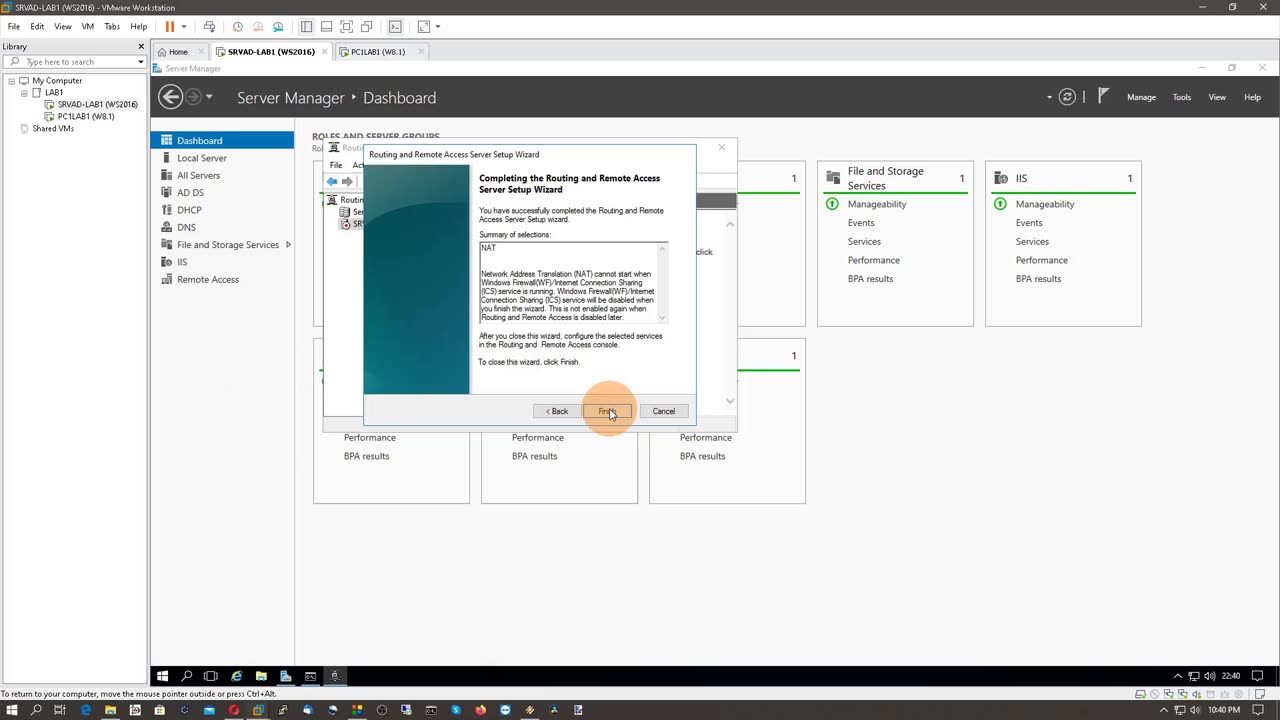Open Command Prompt in guest taskbar
Viewport: 1280px width, 720px height.
pyautogui.click(x=310, y=676)
